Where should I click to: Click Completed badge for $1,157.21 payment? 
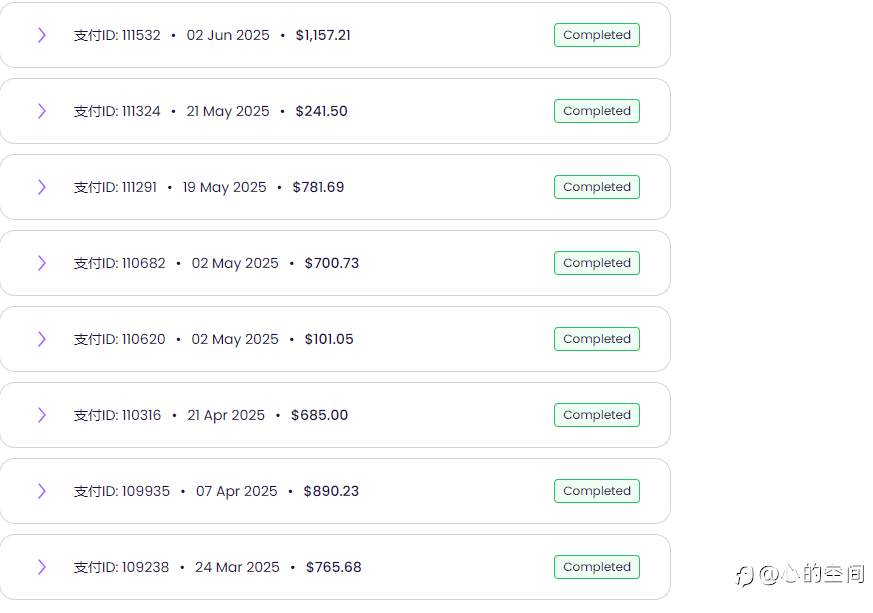(596, 35)
